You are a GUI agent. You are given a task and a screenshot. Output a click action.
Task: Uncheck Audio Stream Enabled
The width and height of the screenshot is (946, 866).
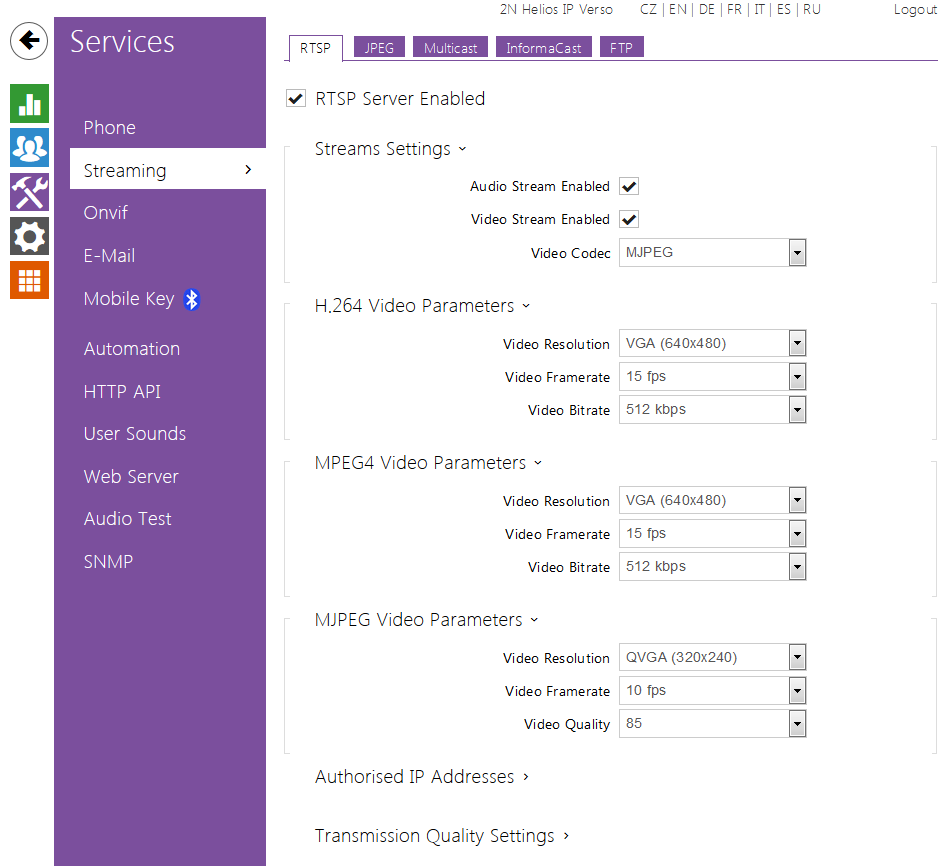(629, 187)
